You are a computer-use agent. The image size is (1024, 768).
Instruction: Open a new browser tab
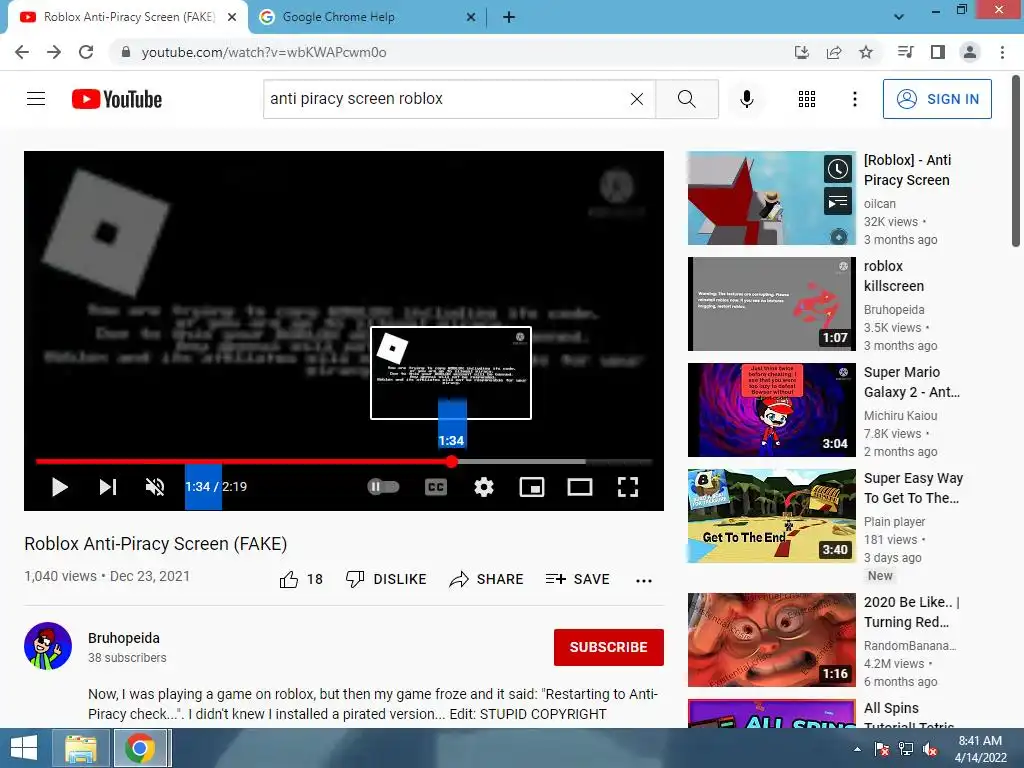[509, 17]
